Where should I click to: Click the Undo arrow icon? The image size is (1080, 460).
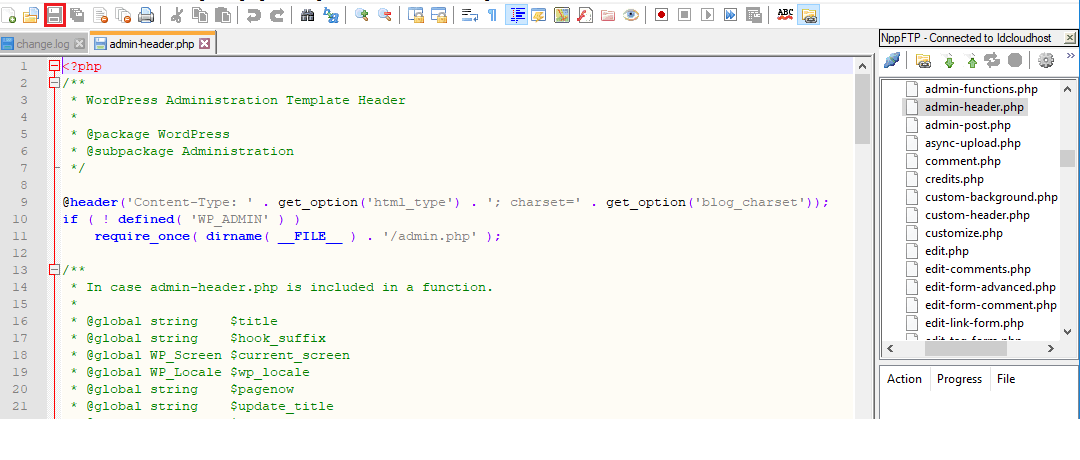[253, 14]
